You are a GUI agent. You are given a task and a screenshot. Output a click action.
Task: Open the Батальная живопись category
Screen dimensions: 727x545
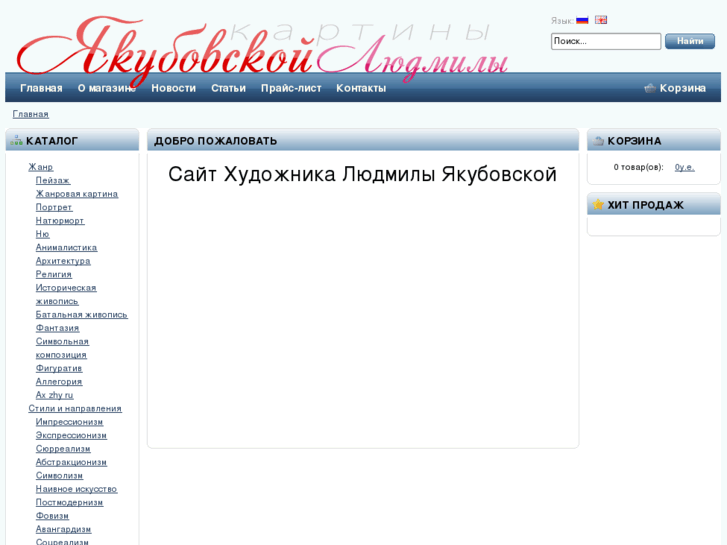pos(82,315)
